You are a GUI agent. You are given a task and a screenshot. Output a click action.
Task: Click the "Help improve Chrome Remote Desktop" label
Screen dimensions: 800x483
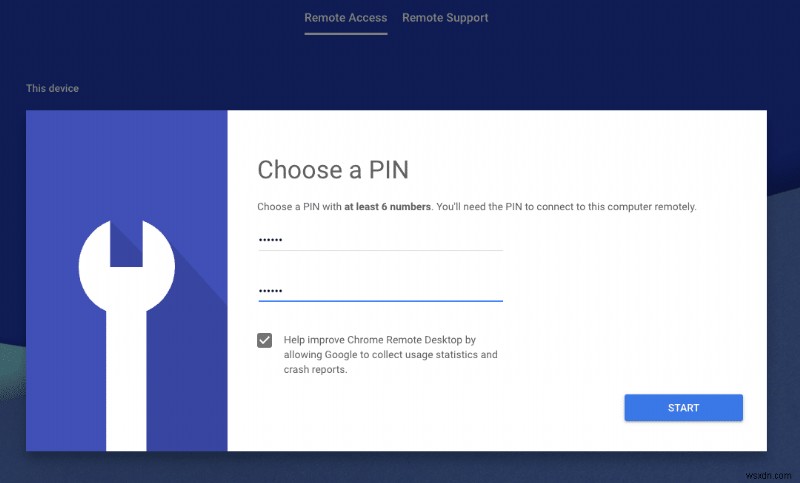point(380,340)
